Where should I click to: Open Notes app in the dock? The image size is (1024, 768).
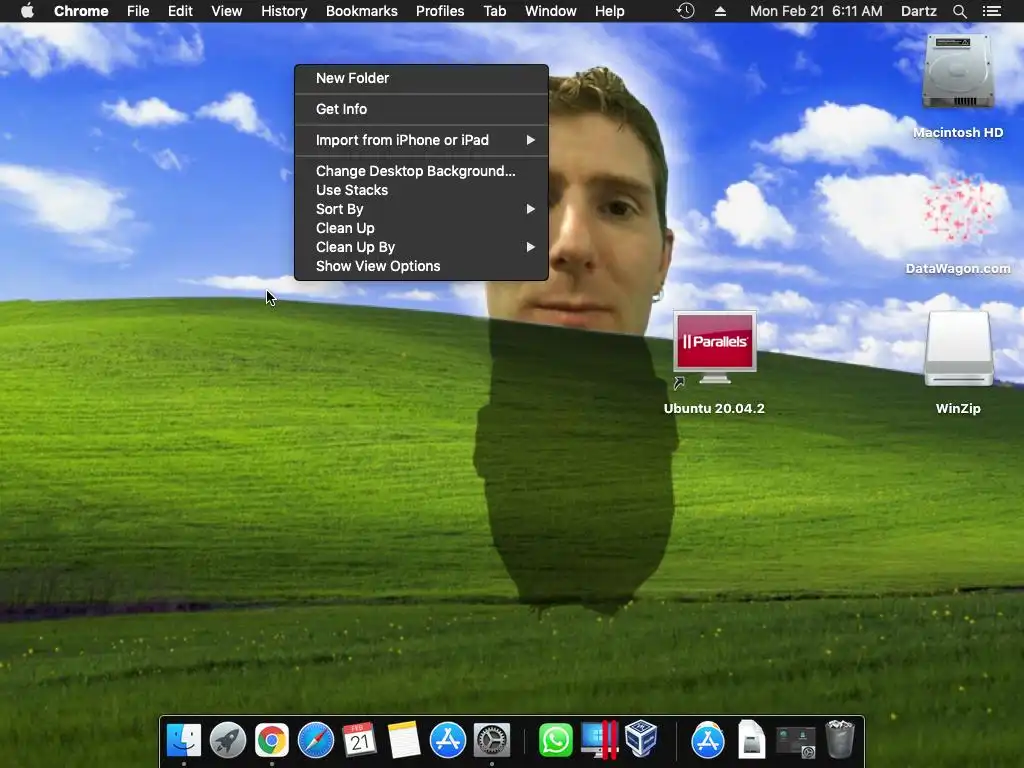[404, 740]
